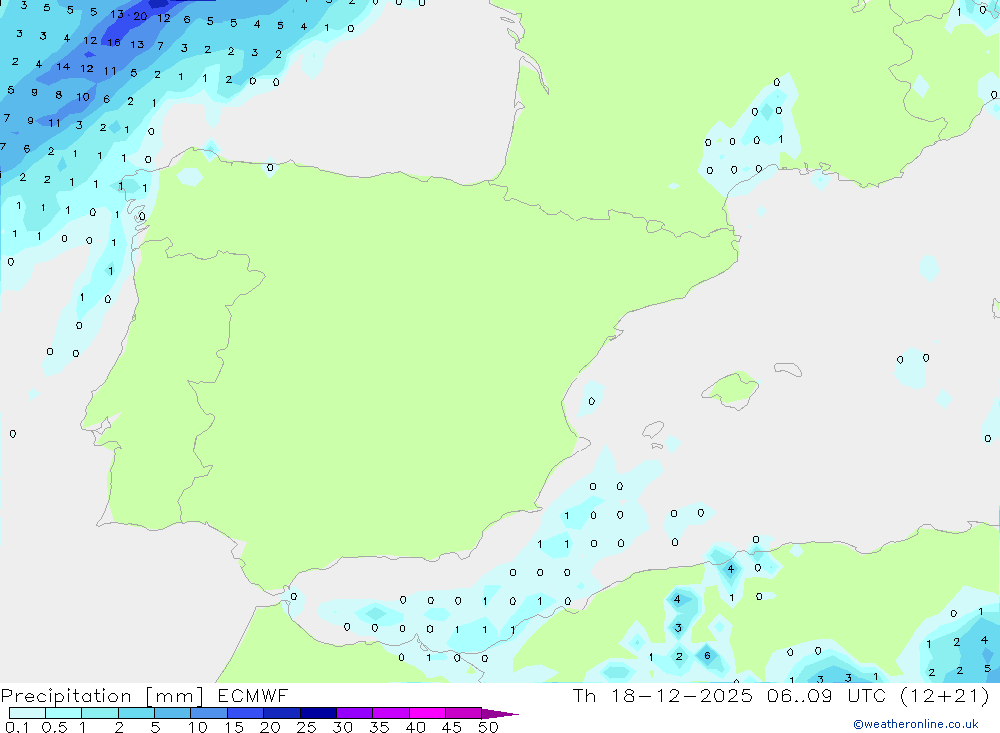Select the 2–5 mm legend color swatch

[136, 713]
